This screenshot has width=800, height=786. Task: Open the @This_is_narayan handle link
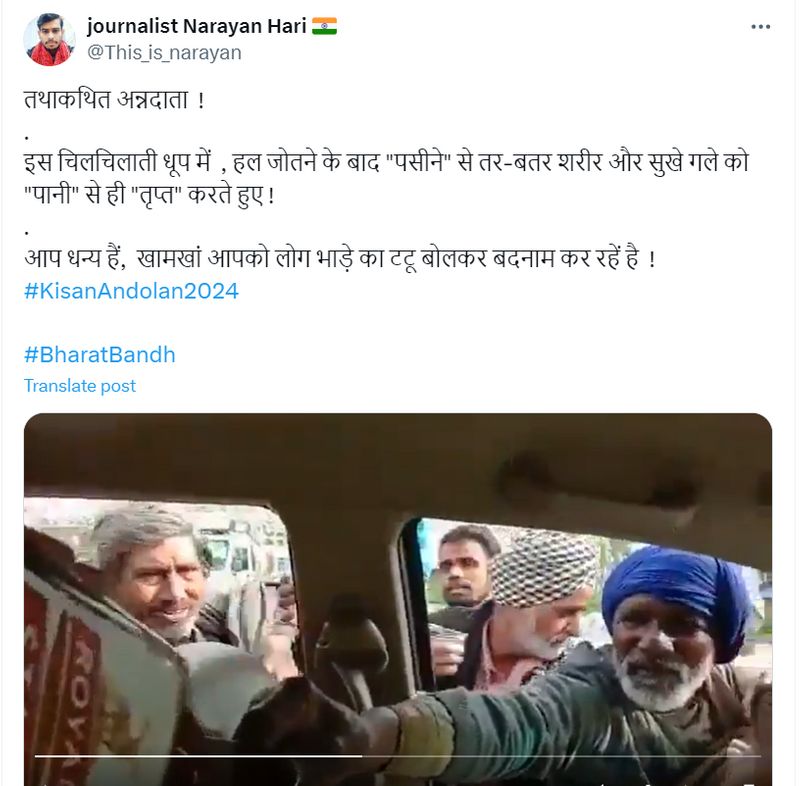click(x=164, y=53)
